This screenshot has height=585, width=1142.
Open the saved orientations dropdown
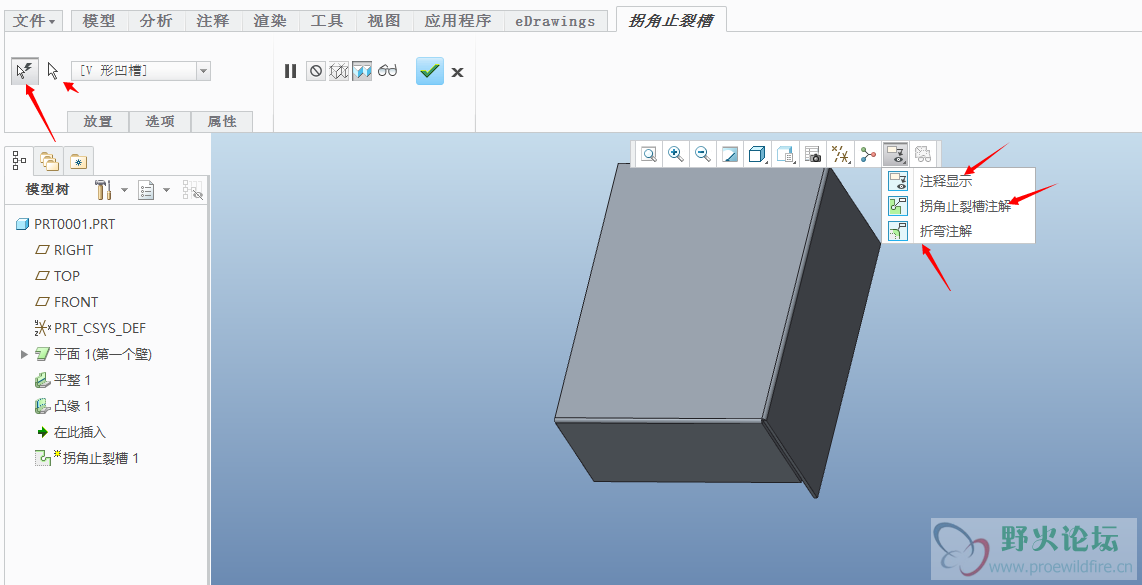point(785,154)
